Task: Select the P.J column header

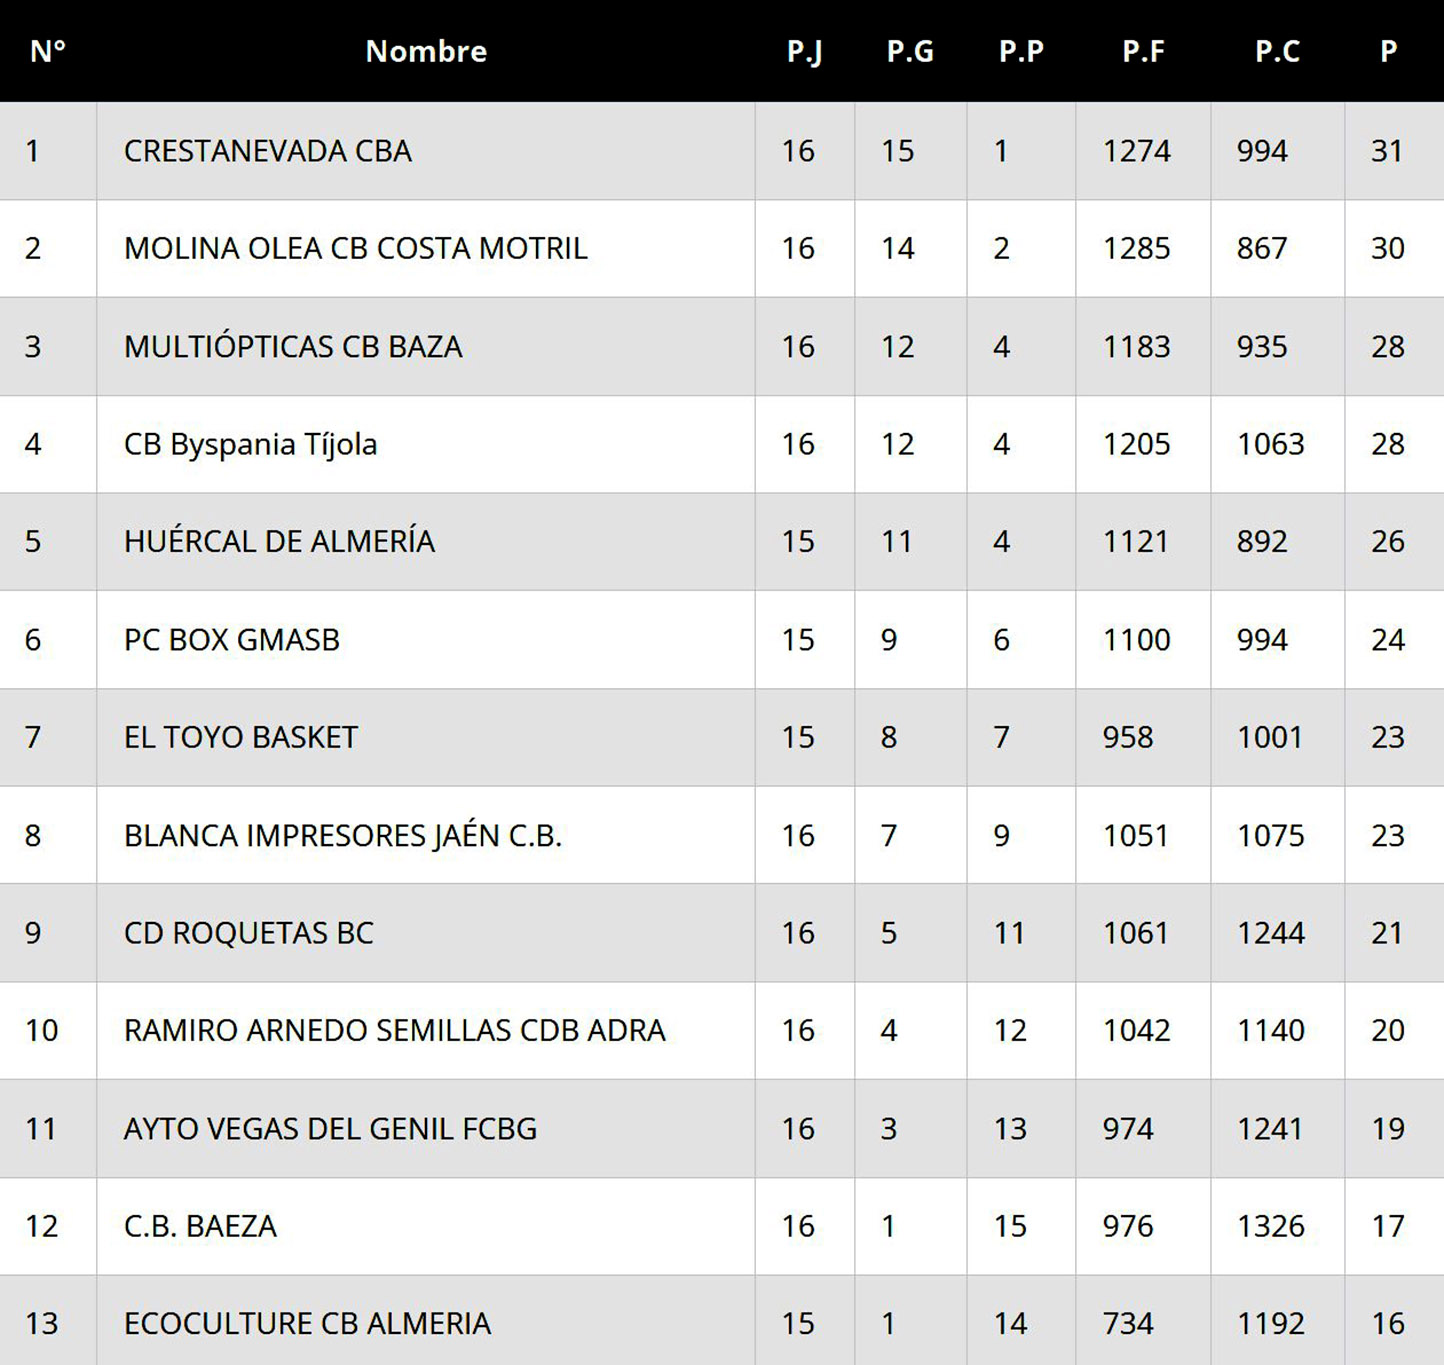Action: point(804,51)
